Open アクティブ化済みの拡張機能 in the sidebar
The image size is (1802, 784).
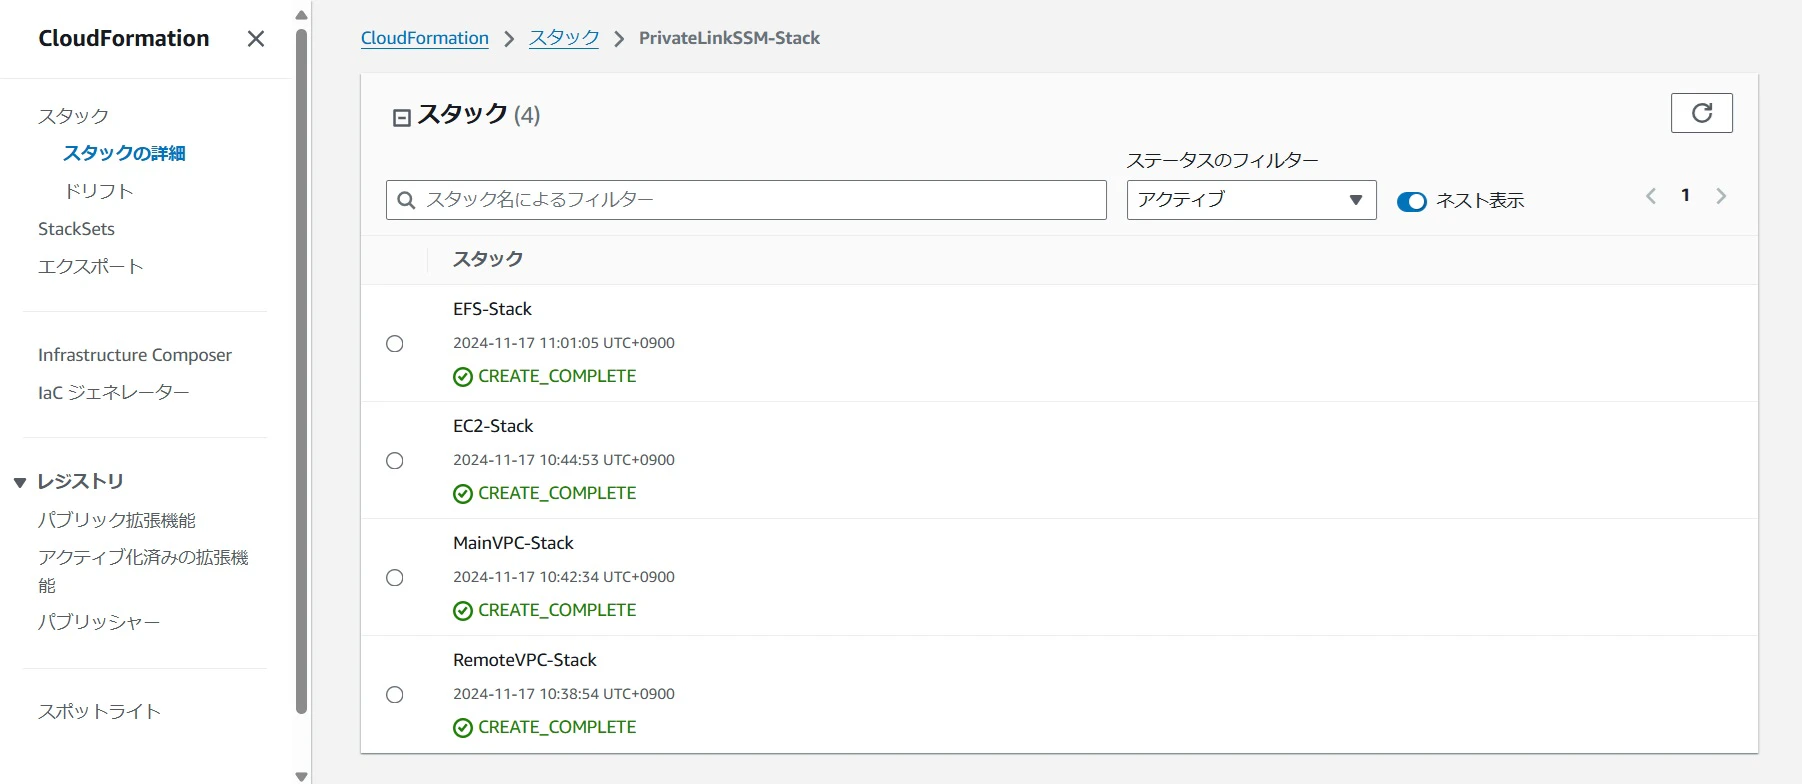pos(143,571)
